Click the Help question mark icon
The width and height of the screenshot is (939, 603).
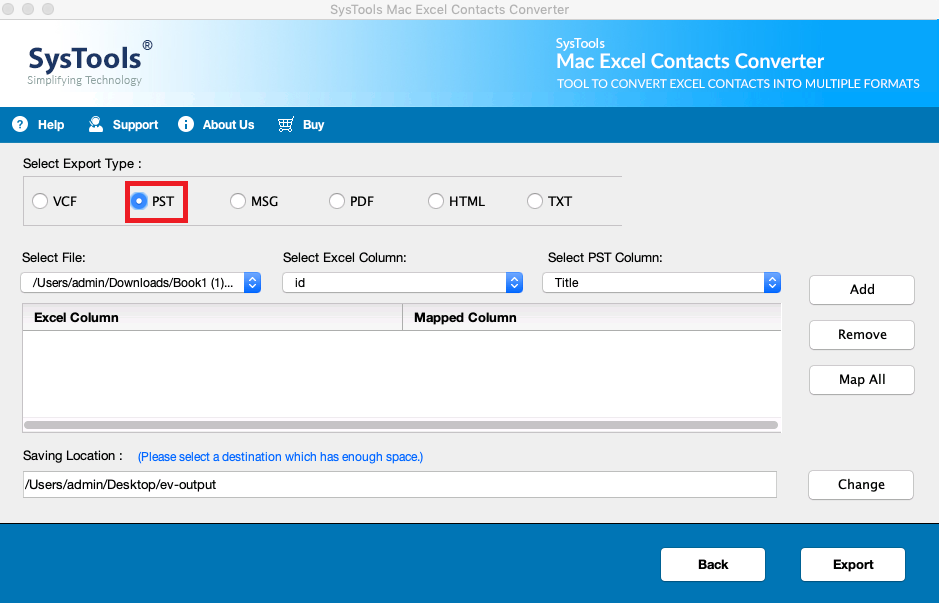19,125
